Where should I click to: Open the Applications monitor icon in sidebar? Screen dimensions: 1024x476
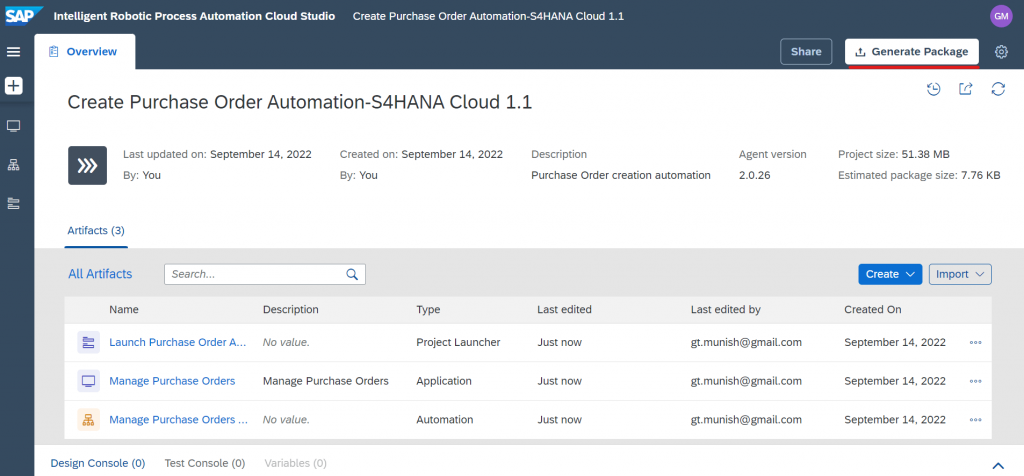13,126
